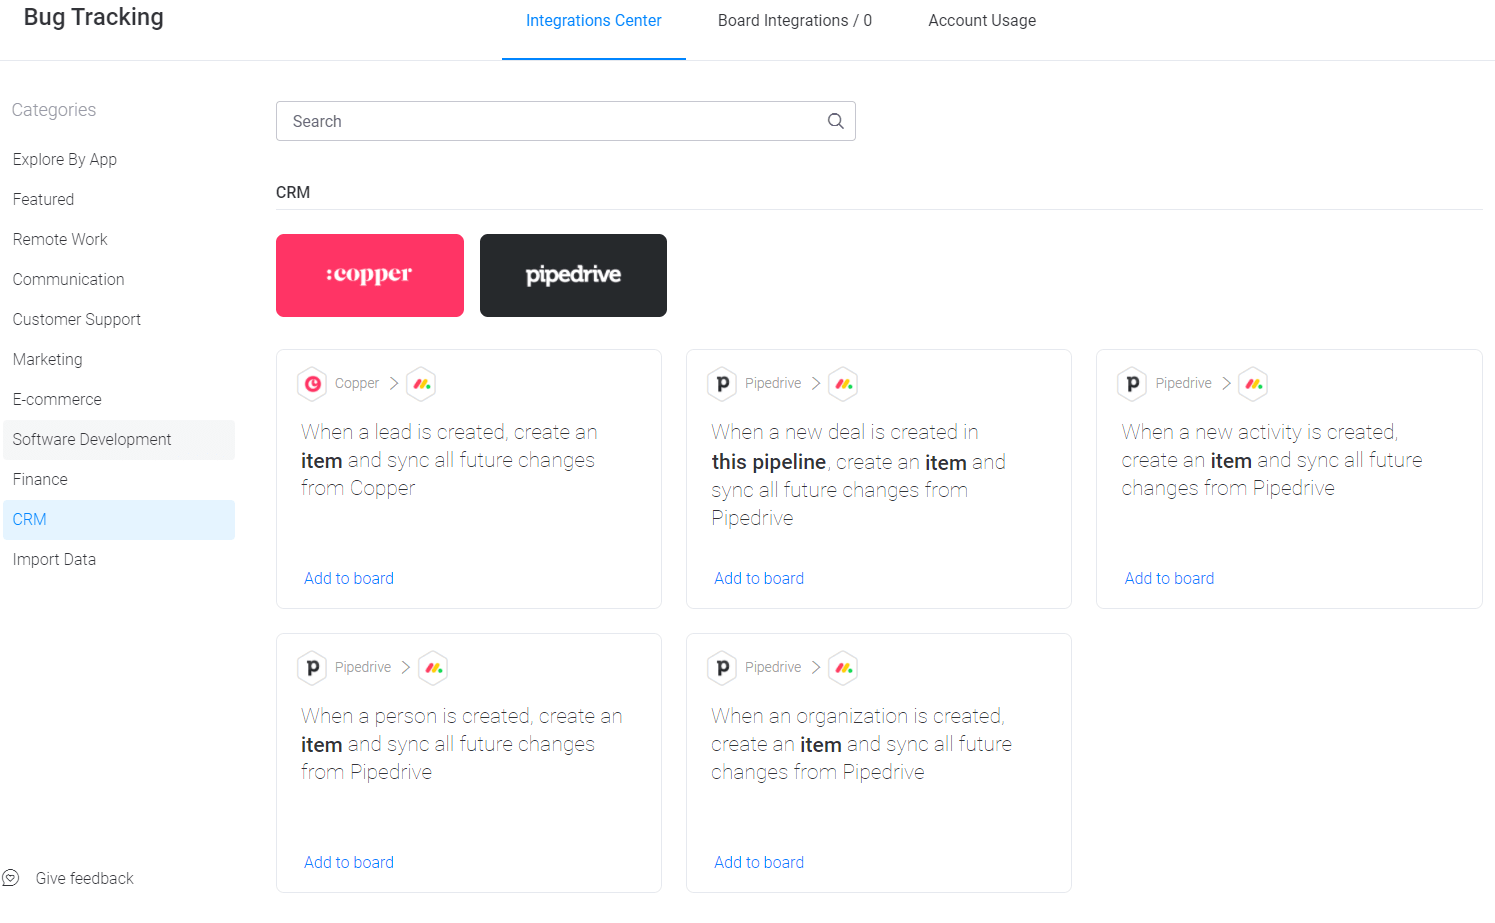The image size is (1495, 923).
Task: Select the E-commerce category
Action: (118, 400)
